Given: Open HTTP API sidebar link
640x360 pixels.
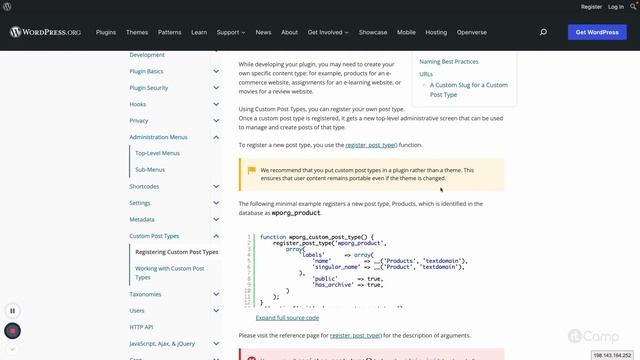Looking at the screenshot, I should pyautogui.click(x=141, y=327).
